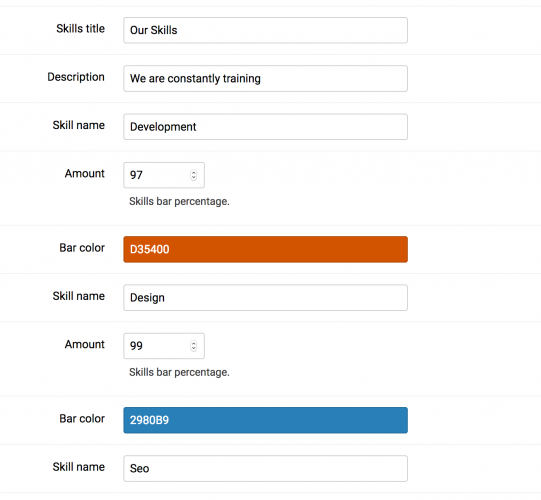
Task: Click the 'Bar color' label beside 2980B9
Action: pyautogui.click(x=82, y=419)
